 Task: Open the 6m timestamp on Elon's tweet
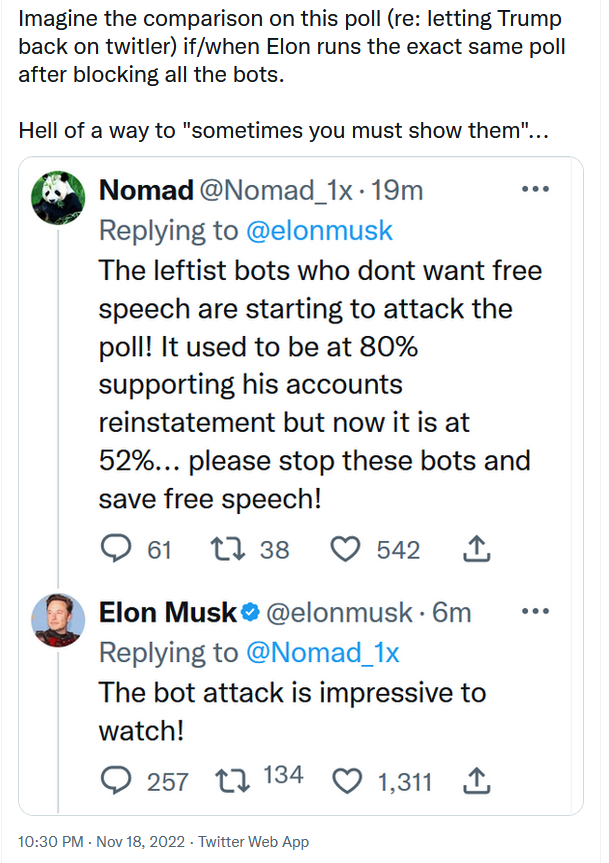tap(452, 613)
